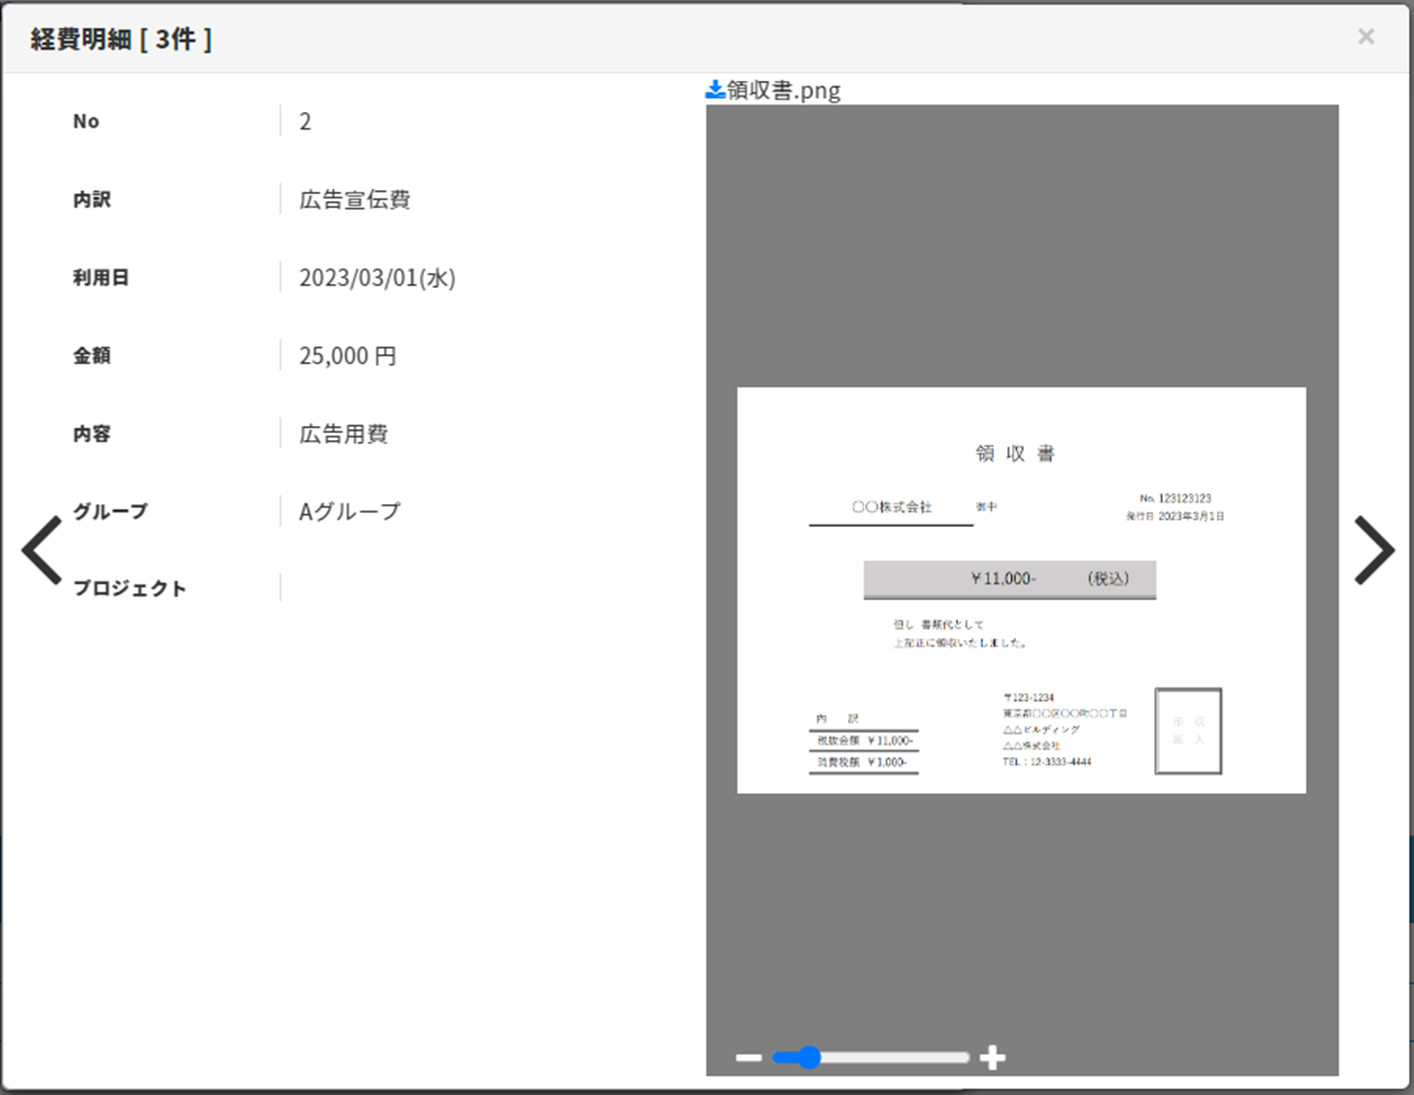
Task: Click the 経費明細 [ 3件 ] dialog title
Action: tap(121, 39)
